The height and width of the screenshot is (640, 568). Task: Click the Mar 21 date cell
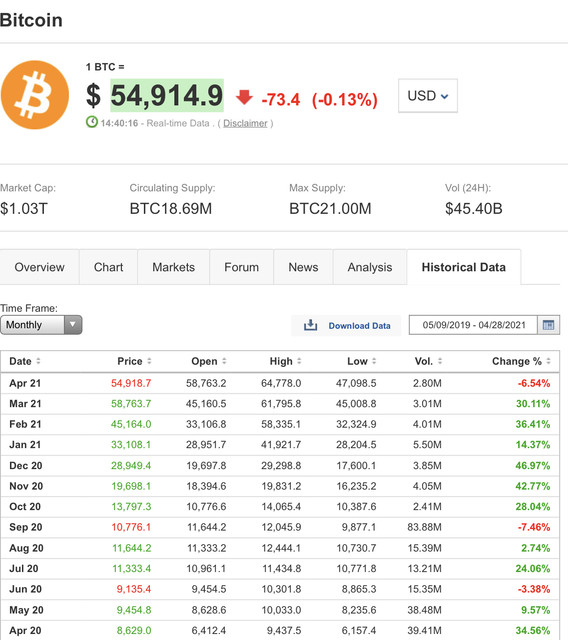tap(25, 404)
